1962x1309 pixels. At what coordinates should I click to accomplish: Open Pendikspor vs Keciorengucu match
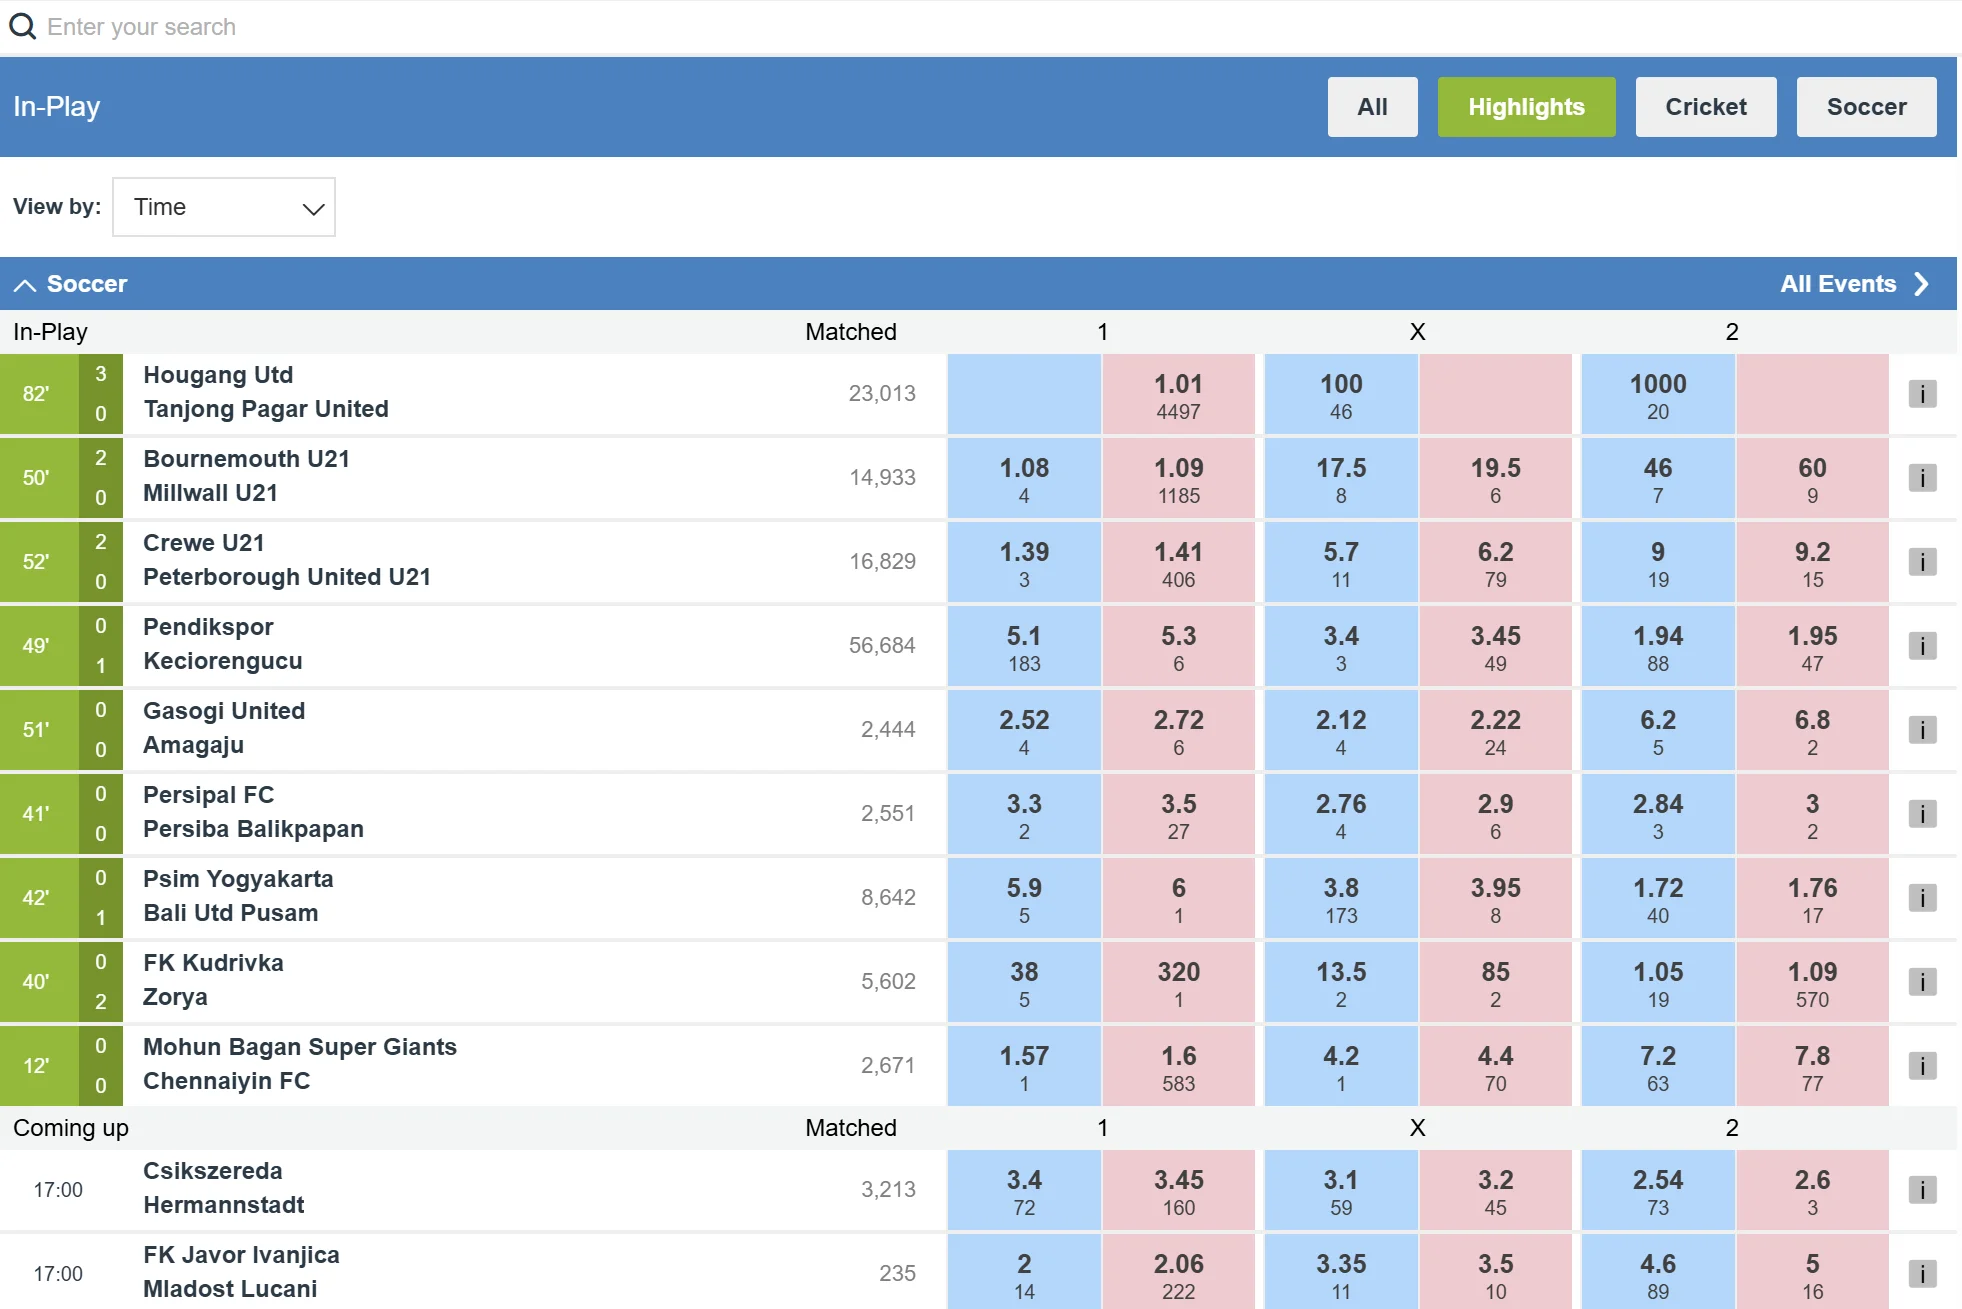[x=222, y=644]
